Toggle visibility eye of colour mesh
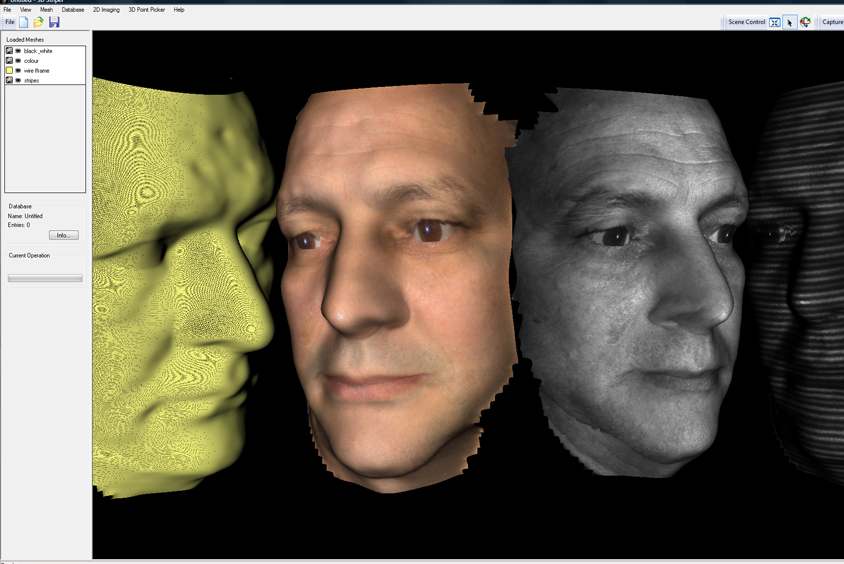 [x=18, y=61]
